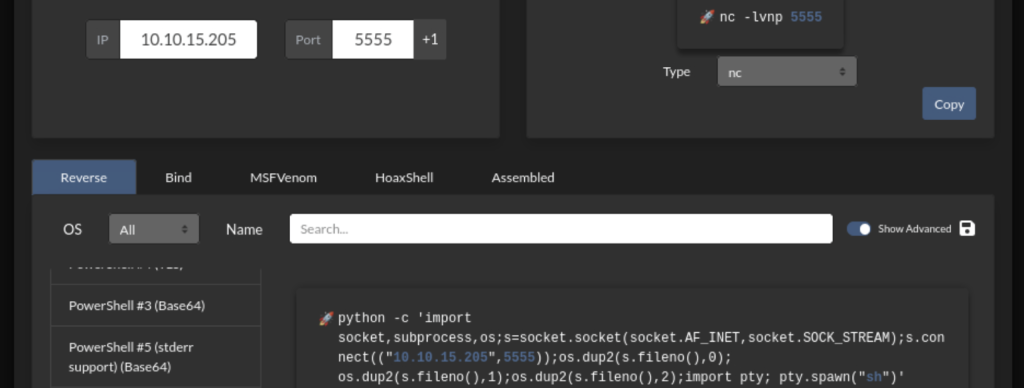The height and width of the screenshot is (388, 1024).
Task: Open the HoaxShell tab
Action: (x=404, y=177)
